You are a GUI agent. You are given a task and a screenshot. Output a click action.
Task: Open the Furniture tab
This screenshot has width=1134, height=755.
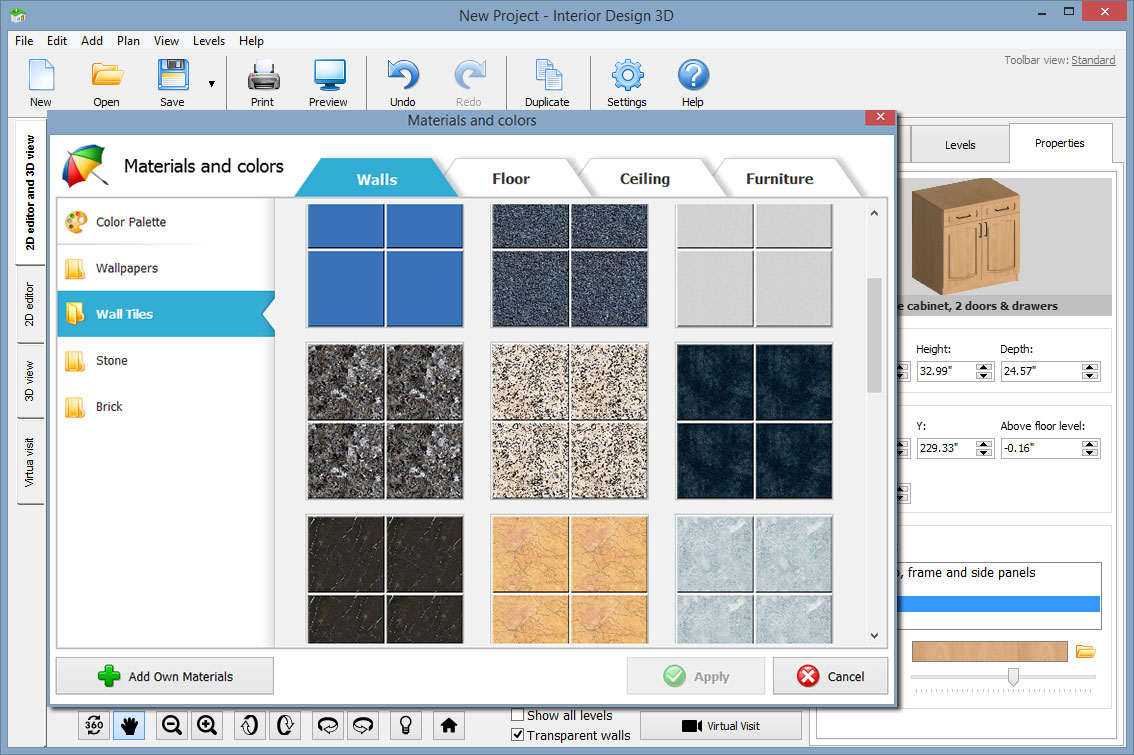click(x=779, y=178)
